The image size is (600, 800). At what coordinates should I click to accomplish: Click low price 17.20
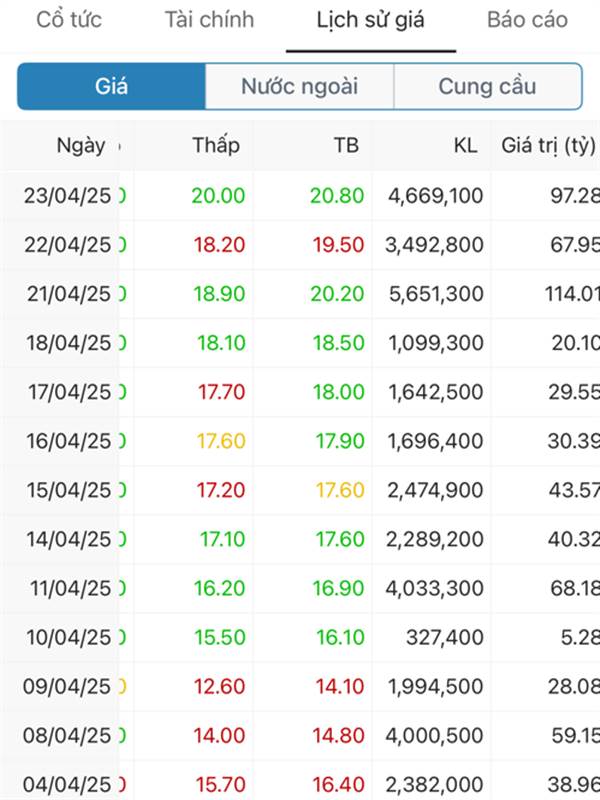coord(221,490)
